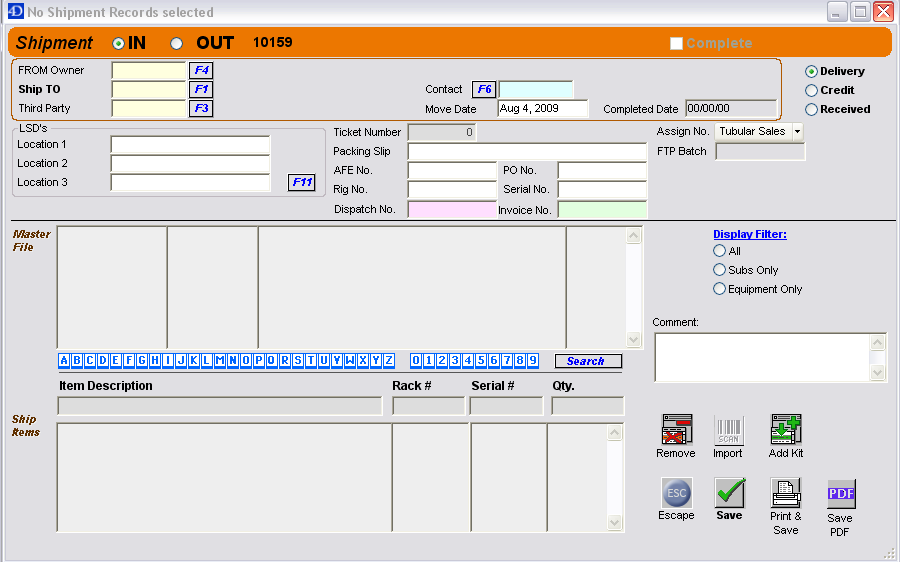The width and height of the screenshot is (900, 562).
Task: Click the Import barcode scan icon
Action: (x=728, y=430)
